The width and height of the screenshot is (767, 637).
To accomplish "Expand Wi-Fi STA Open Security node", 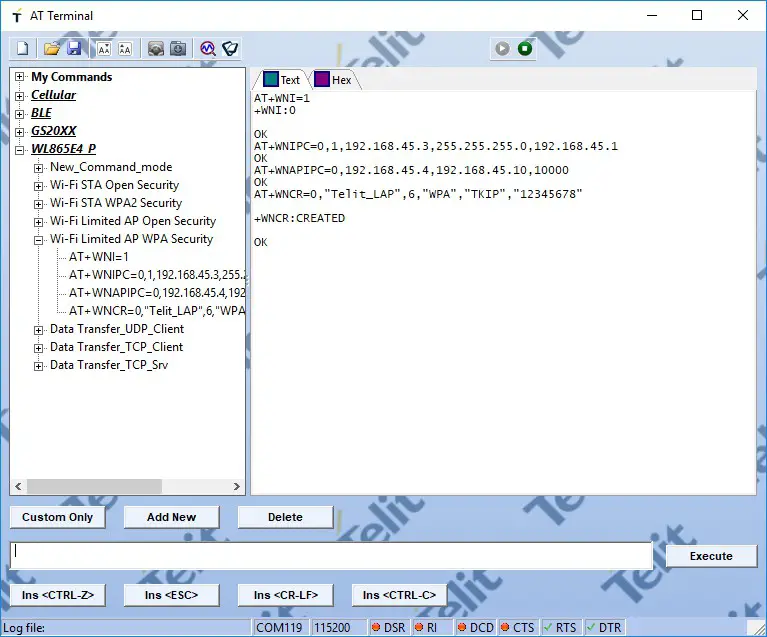I will [38, 186].
